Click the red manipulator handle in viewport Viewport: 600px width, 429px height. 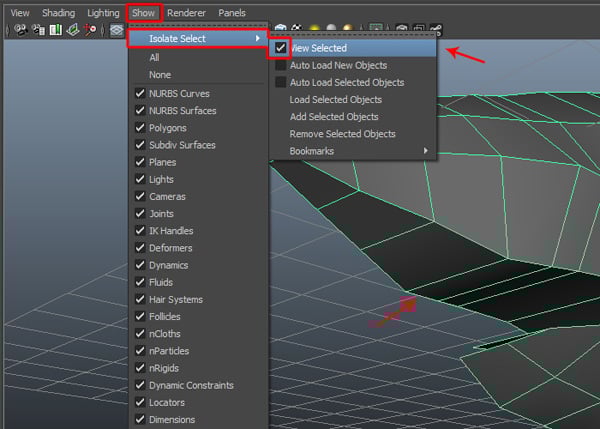coord(406,304)
